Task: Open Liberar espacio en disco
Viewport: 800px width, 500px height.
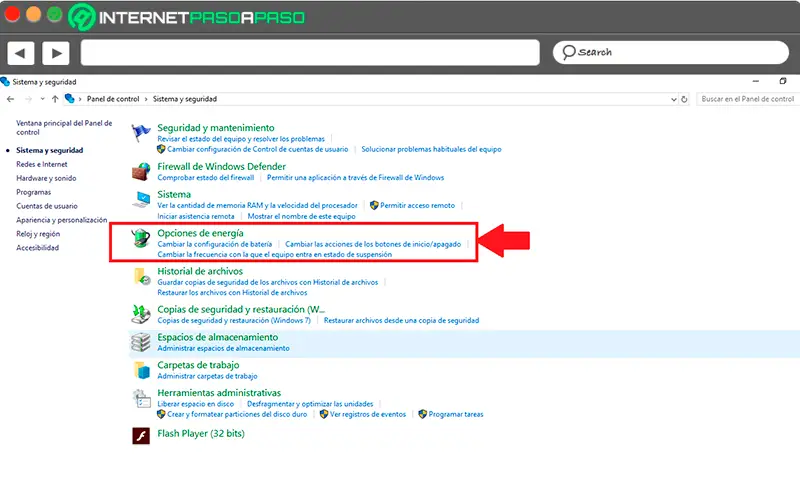Action: (195, 404)
